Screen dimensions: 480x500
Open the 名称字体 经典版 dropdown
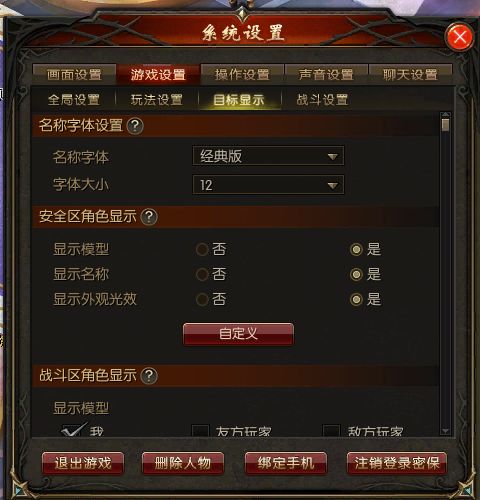(268, 156)
